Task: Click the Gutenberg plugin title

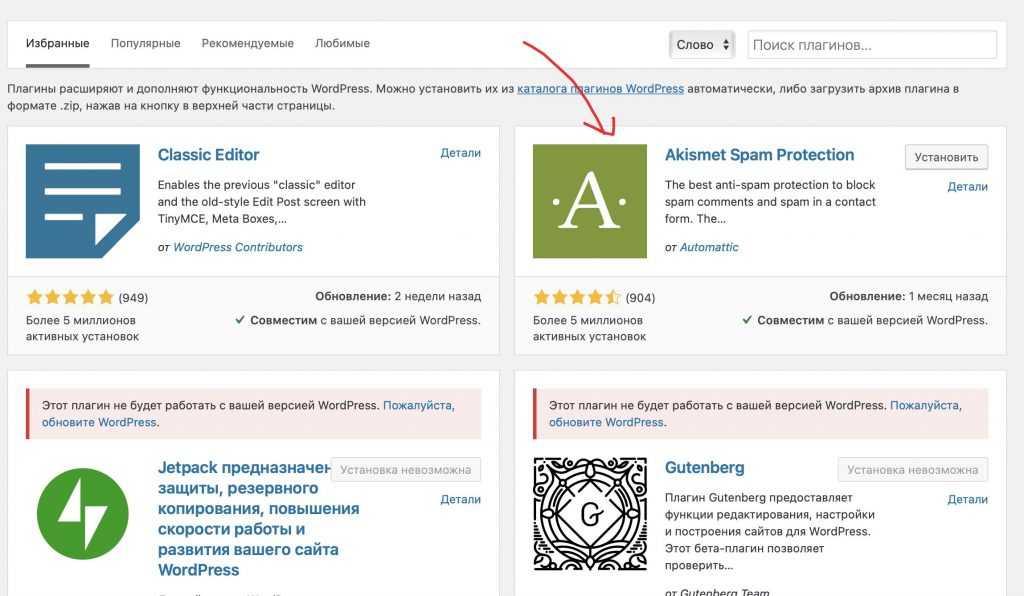Action: [x=704, y=467]
